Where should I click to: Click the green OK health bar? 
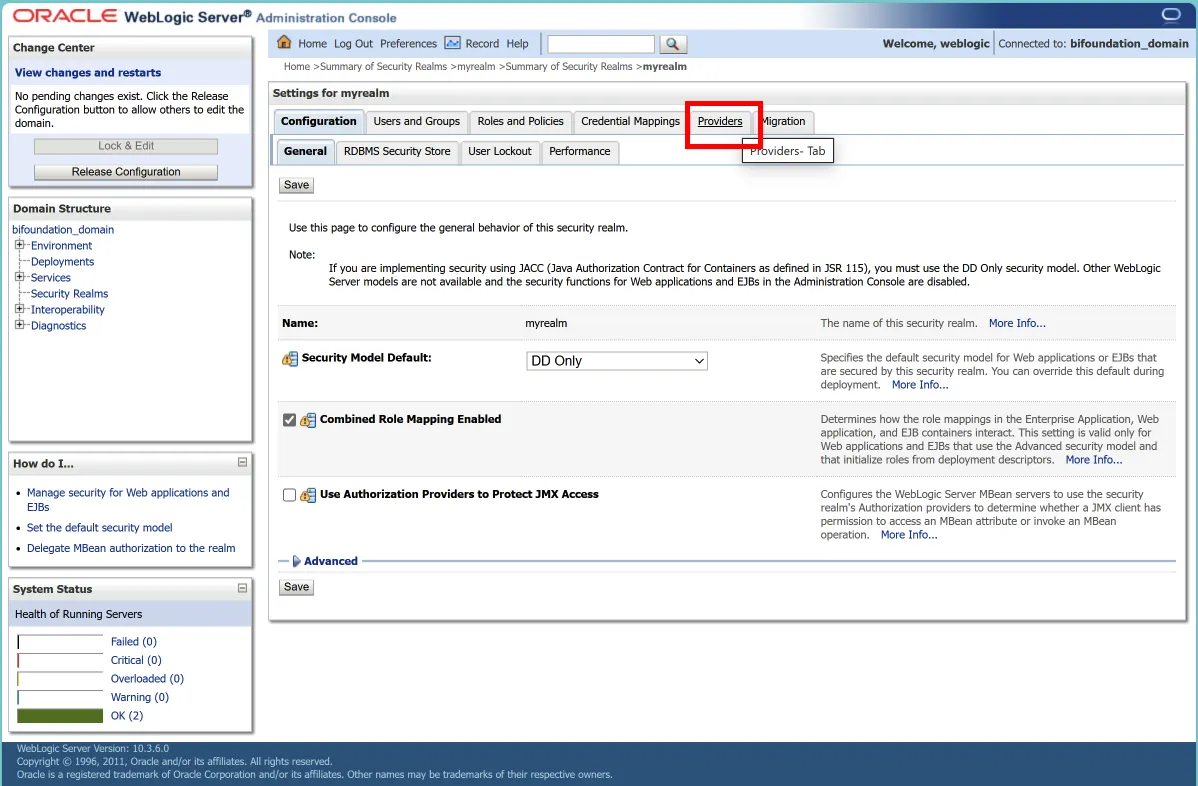click(x=60, y=715)
